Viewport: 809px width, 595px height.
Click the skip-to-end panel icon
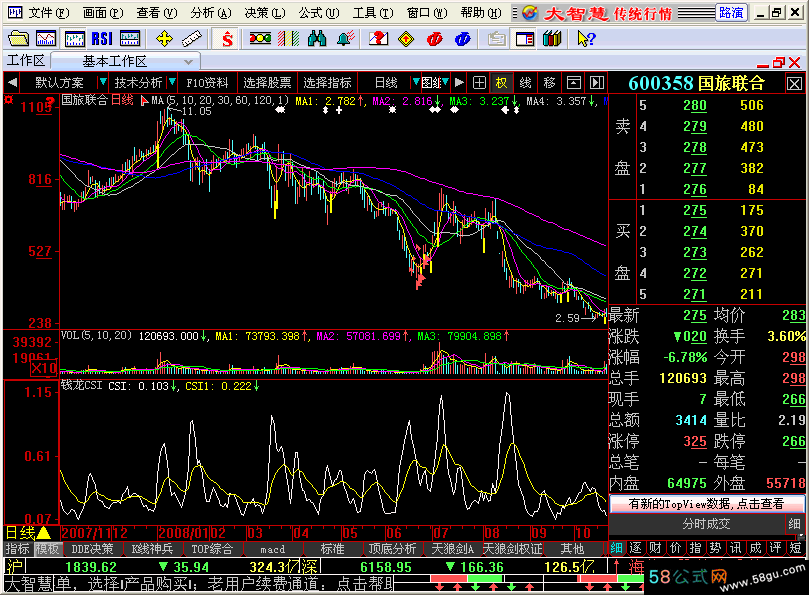coord(597,83)
